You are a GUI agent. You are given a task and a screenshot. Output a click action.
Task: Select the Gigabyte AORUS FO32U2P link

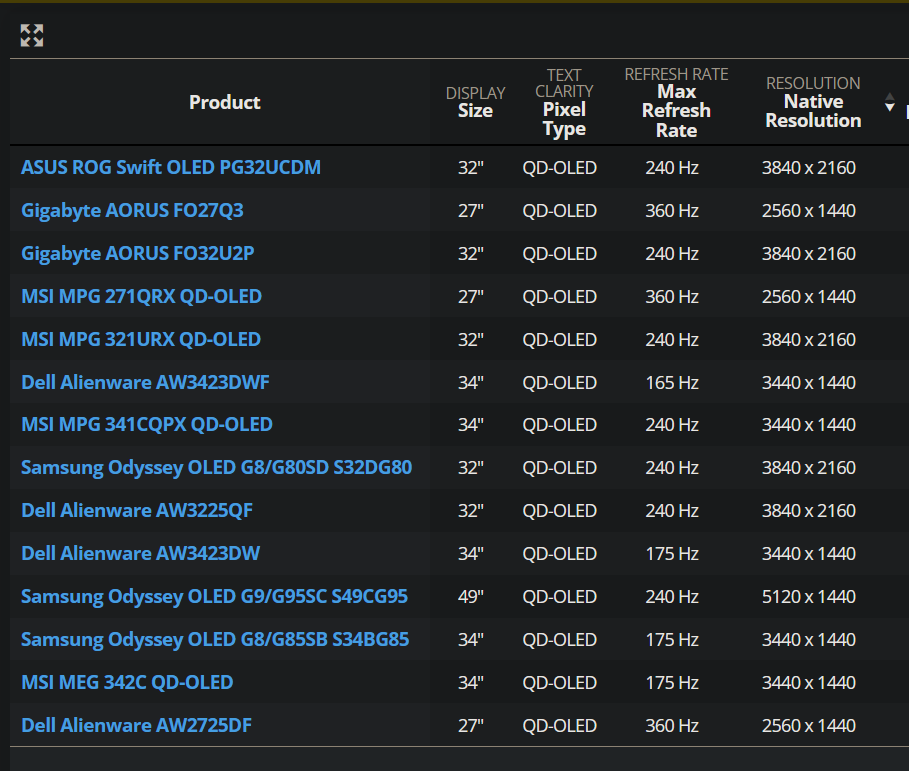(x=138, y=253)
